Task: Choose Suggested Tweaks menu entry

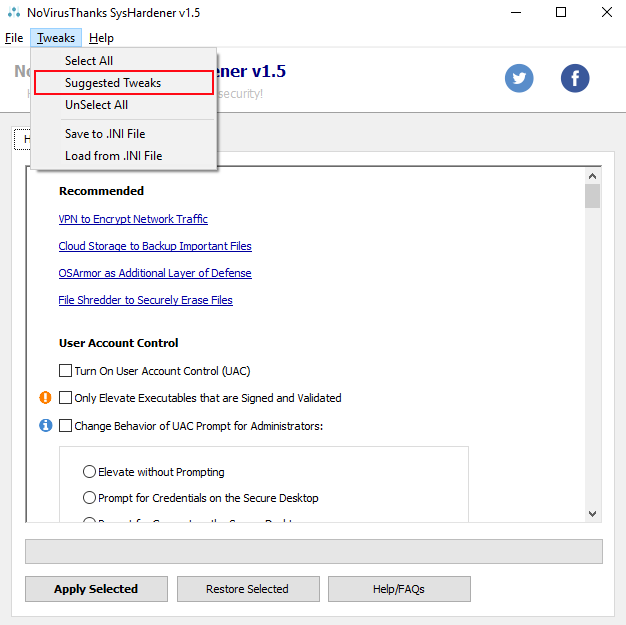Action: tap(124, 83)
